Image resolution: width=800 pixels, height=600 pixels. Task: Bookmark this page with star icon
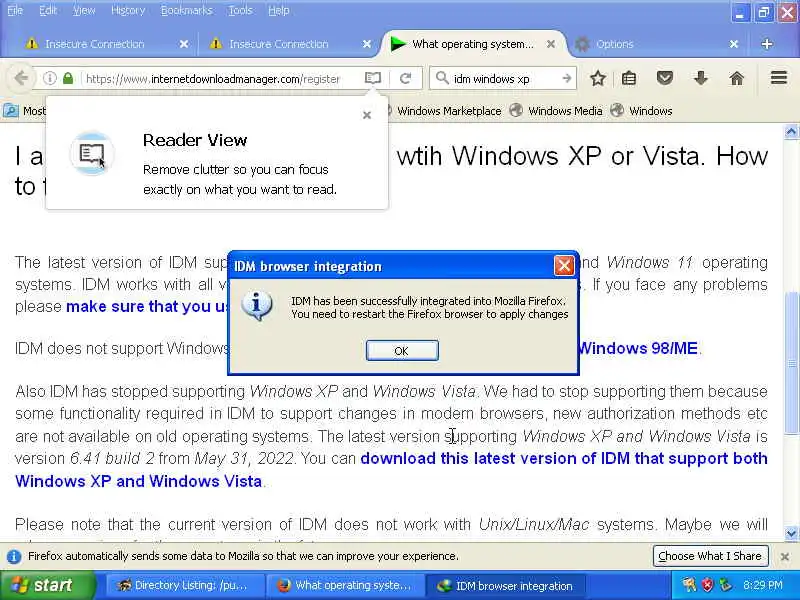click(x=597, y=78)
